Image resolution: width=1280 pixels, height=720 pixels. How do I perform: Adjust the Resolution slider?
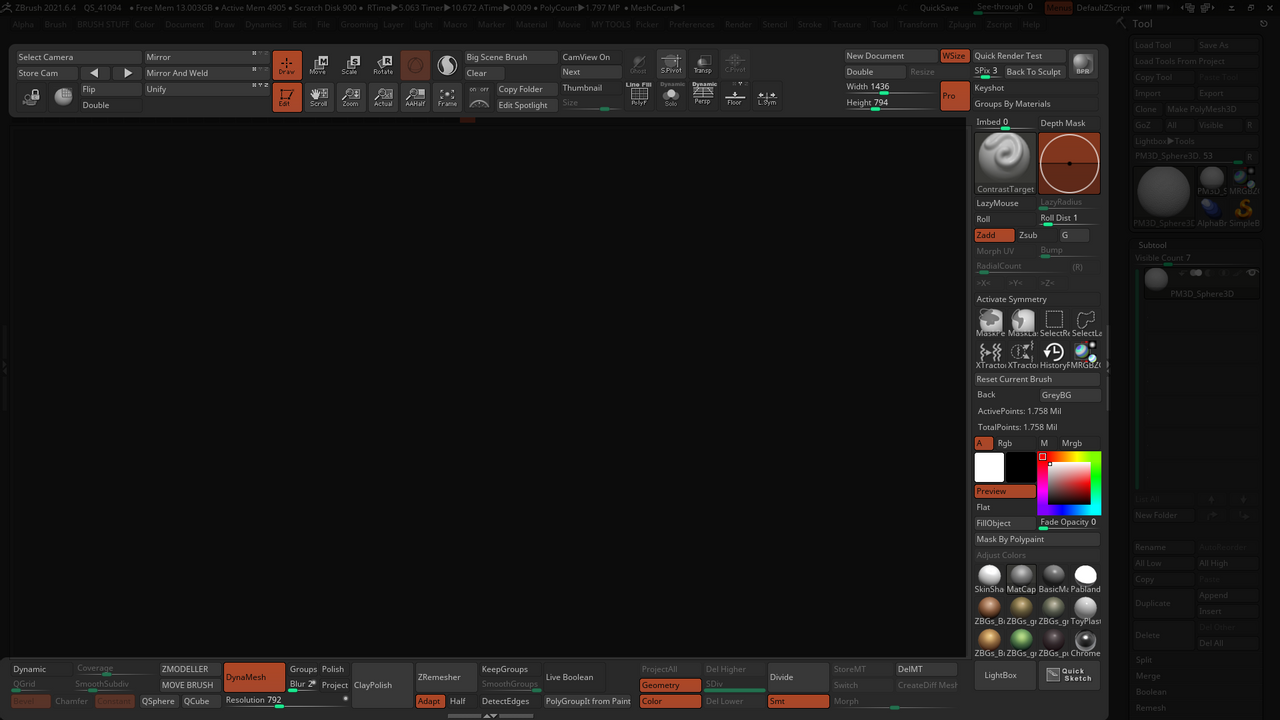pos(286,701)
